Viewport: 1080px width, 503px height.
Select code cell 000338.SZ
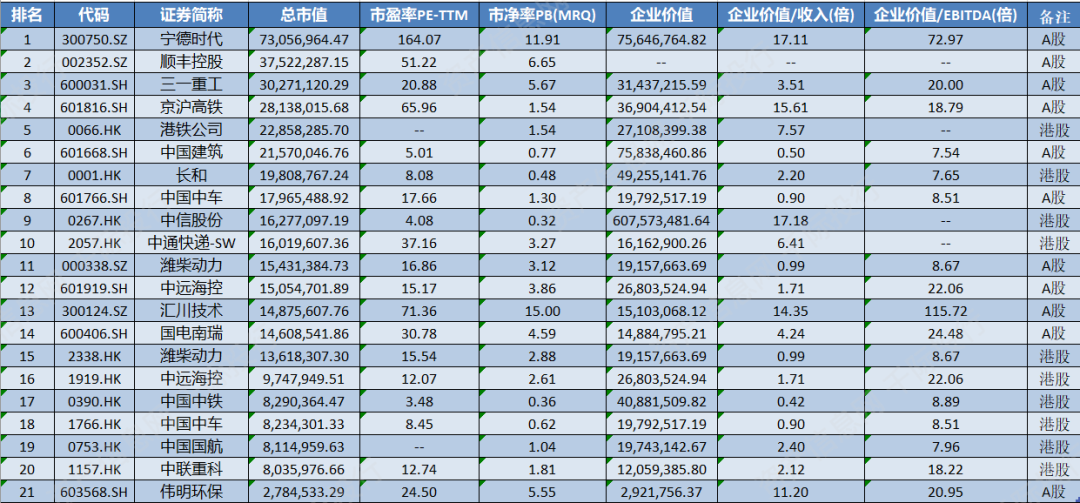[94, 266]
